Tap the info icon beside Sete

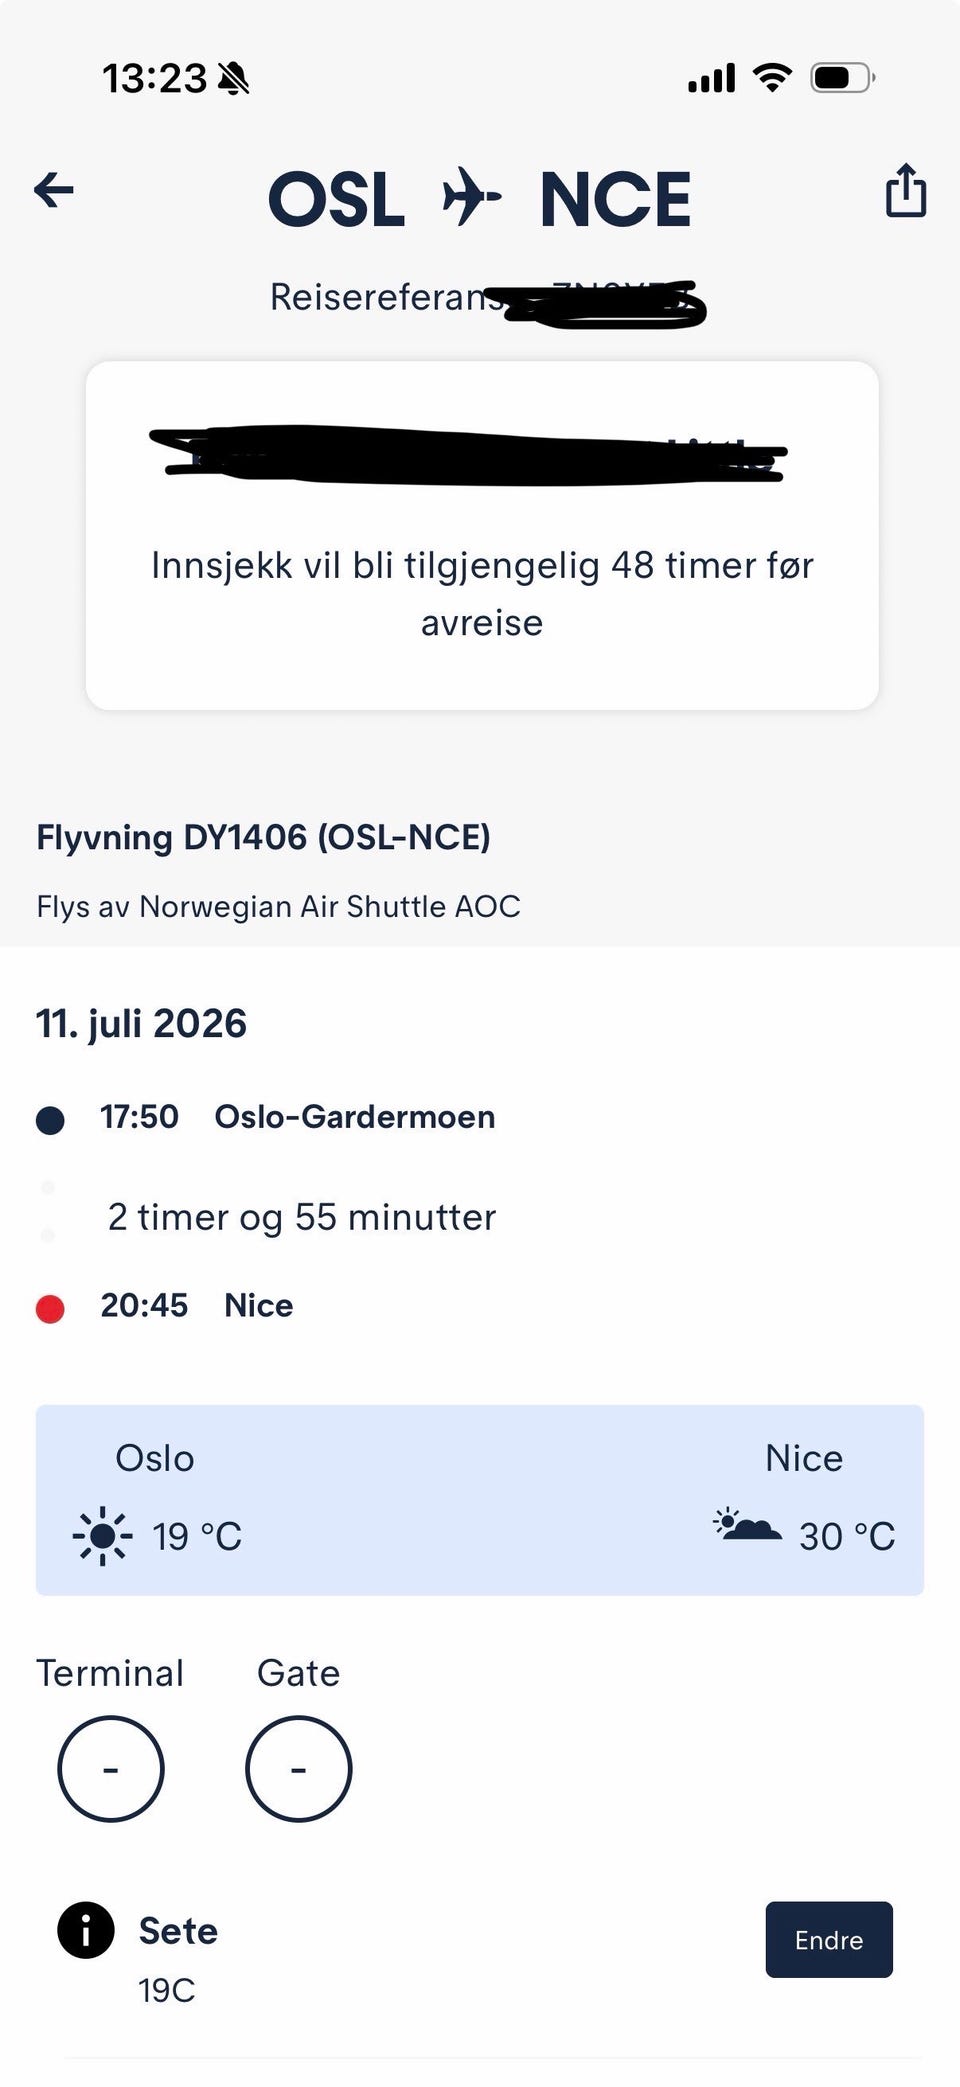[86, 1929]
